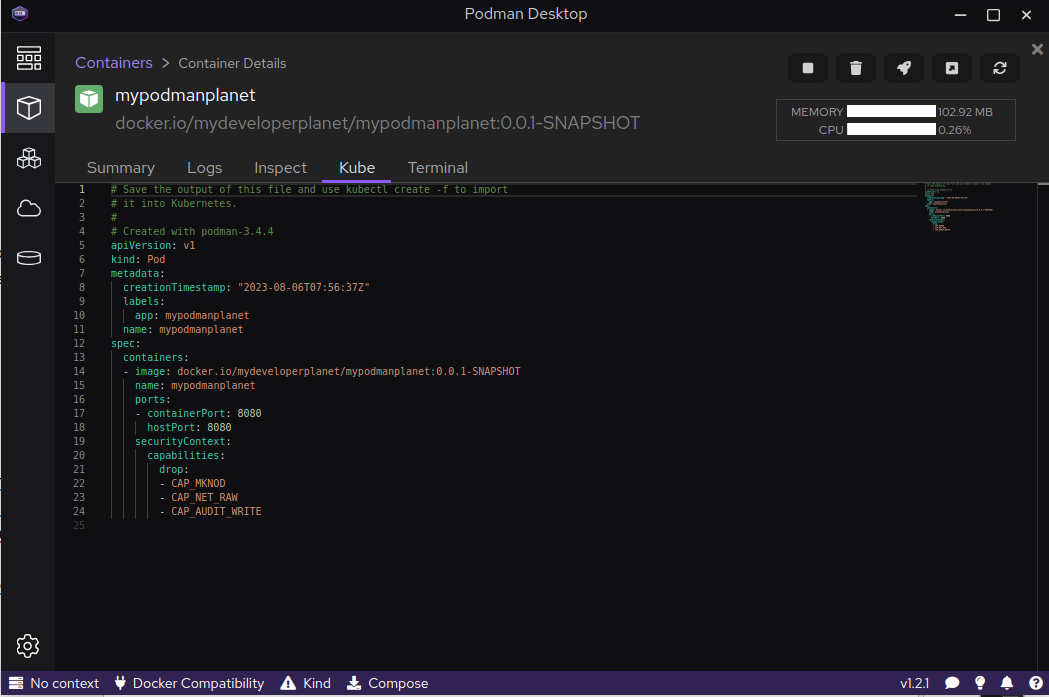This screenshot has width=1049, height=697.
Task: Switch to the Logs tab
Action: [204, 168]
